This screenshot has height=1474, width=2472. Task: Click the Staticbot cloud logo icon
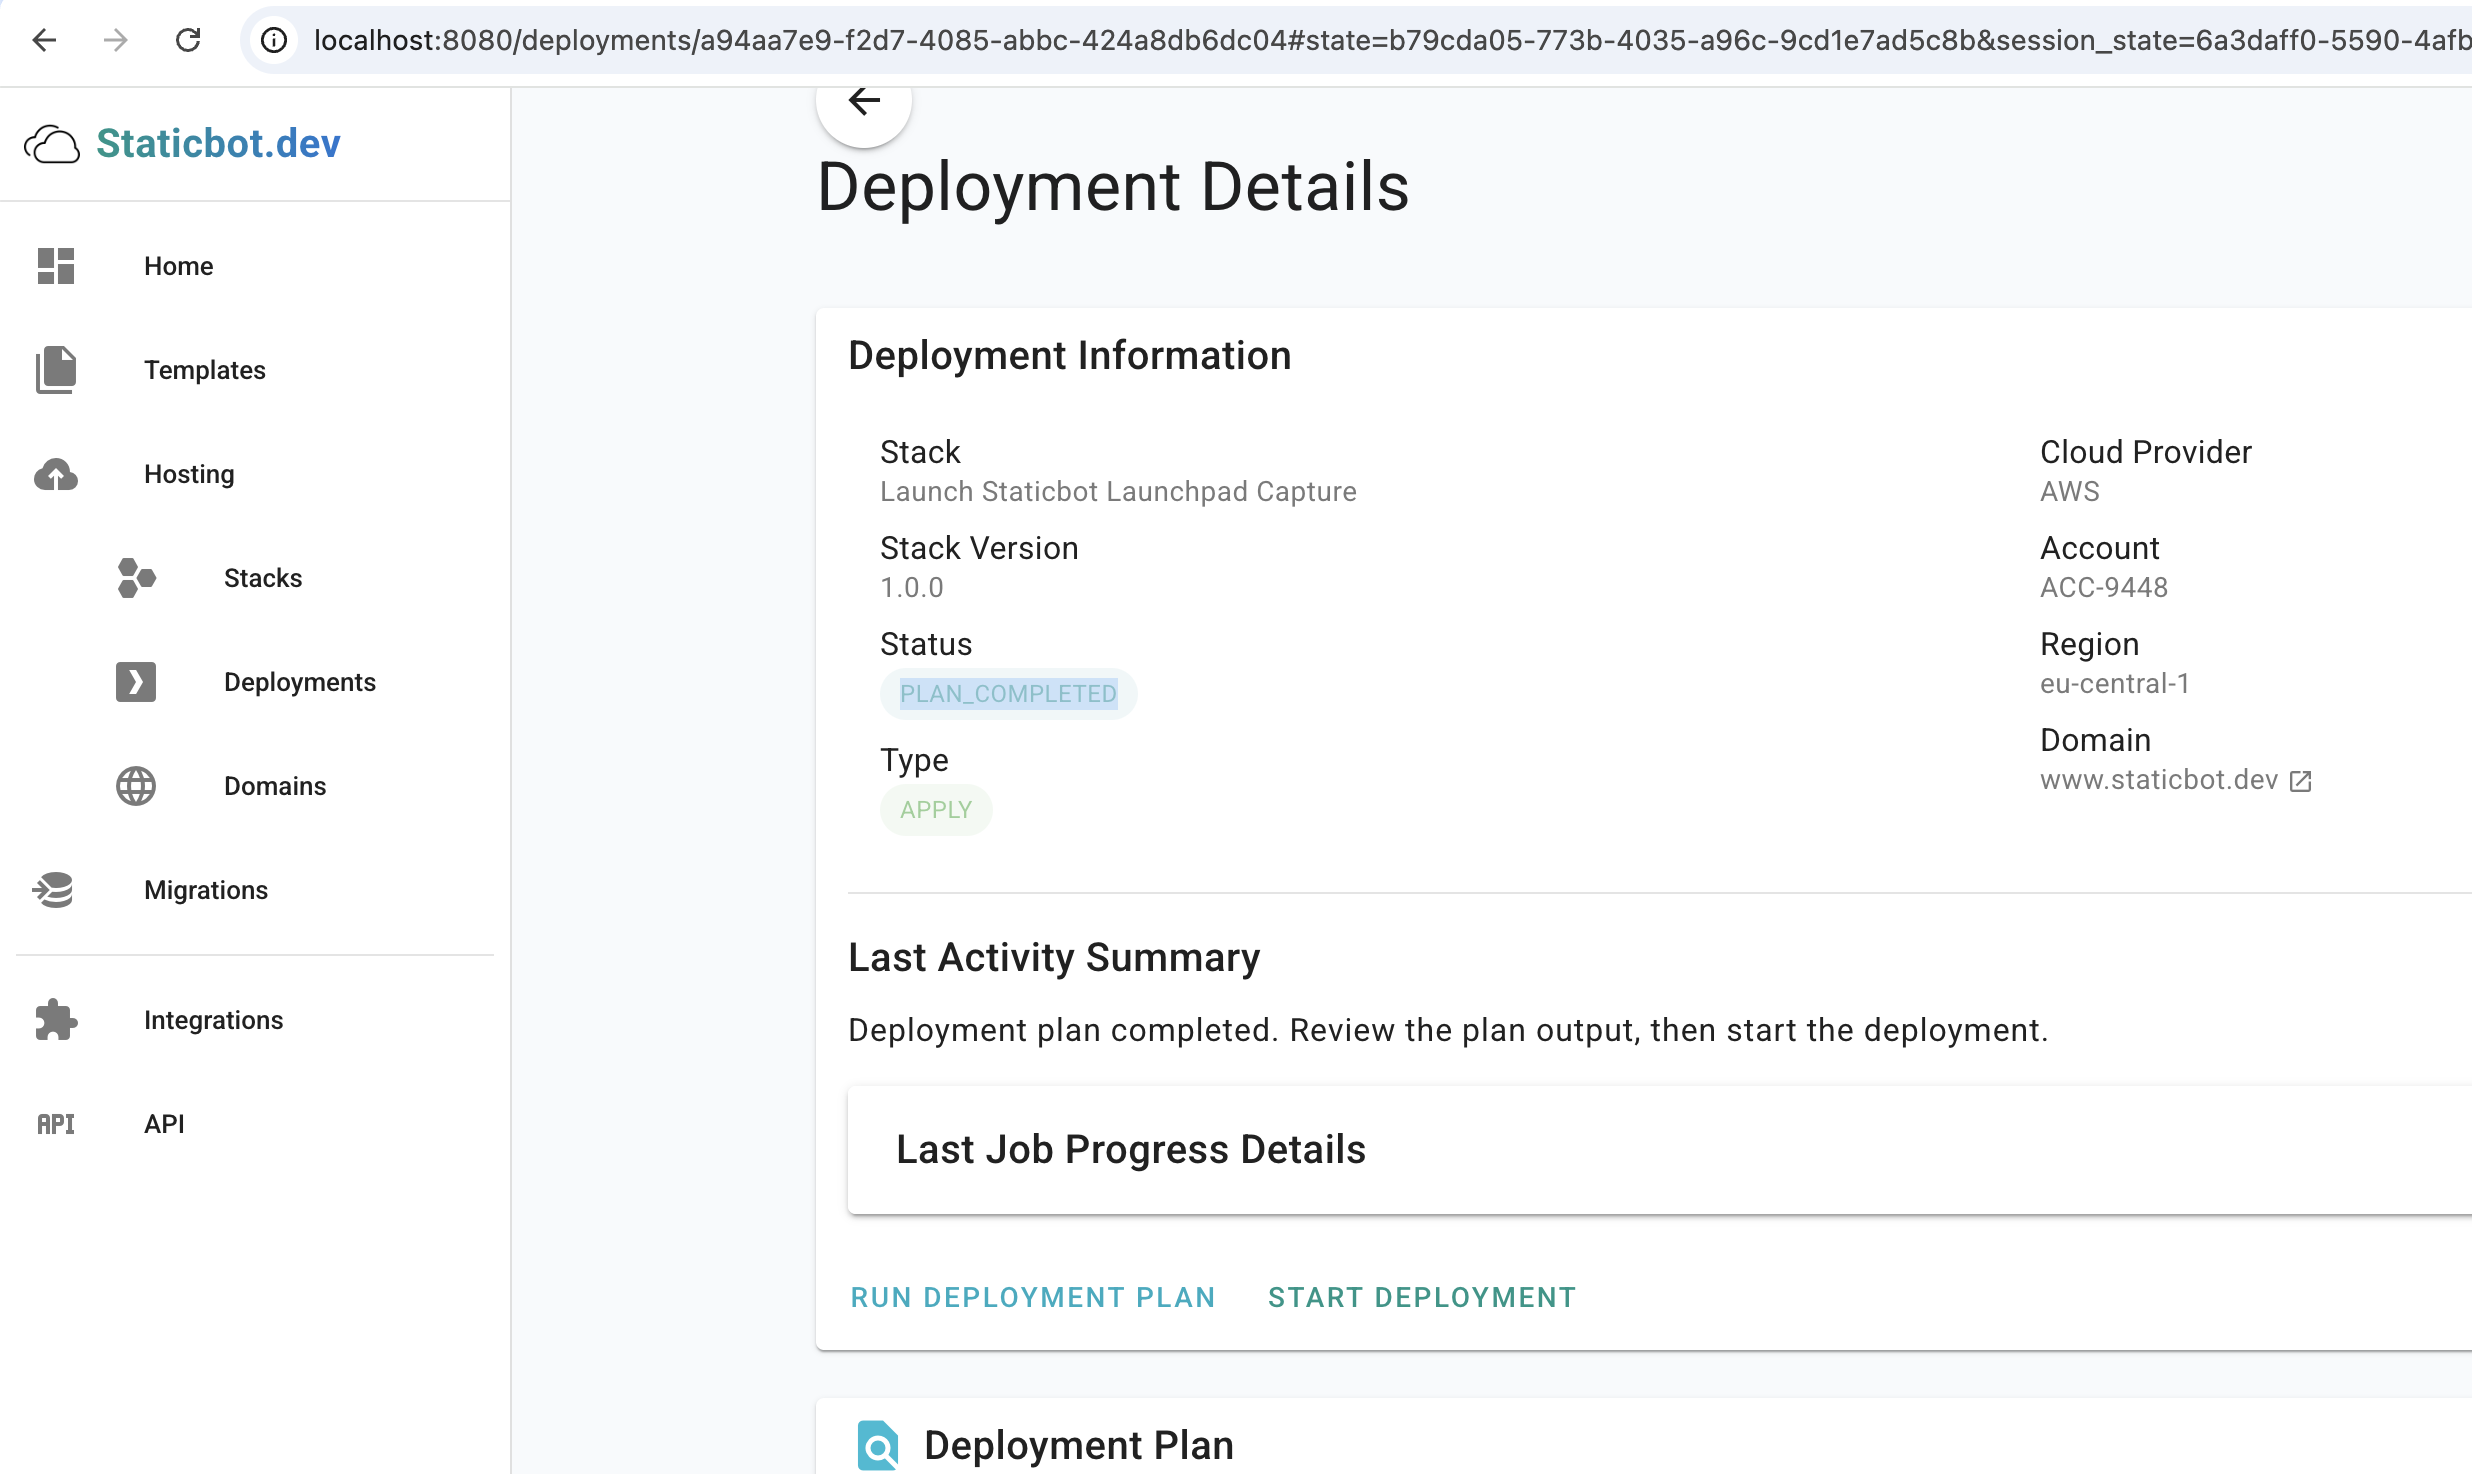[52, 144]
